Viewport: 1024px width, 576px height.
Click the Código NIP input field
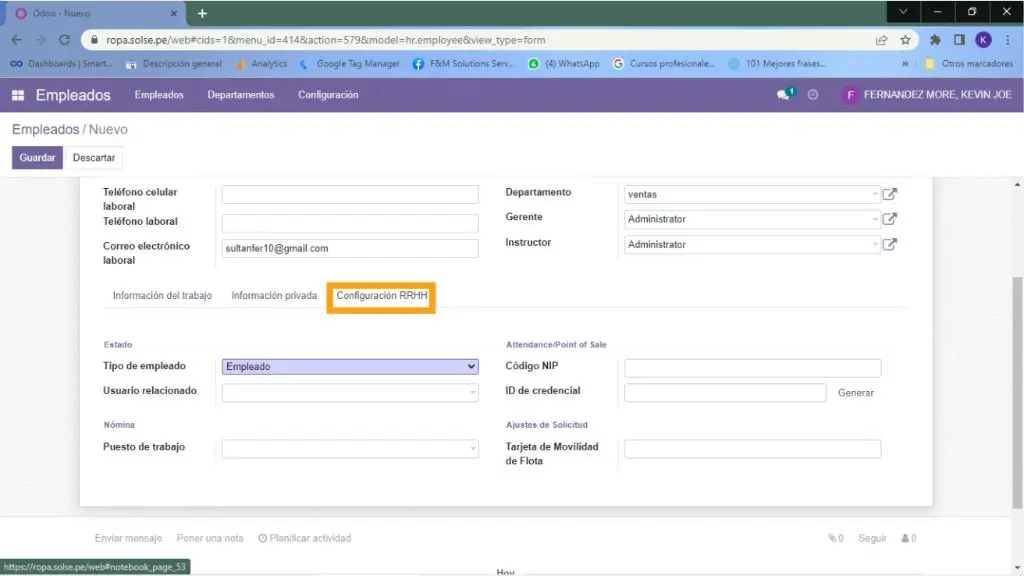(x=752, y=368)
